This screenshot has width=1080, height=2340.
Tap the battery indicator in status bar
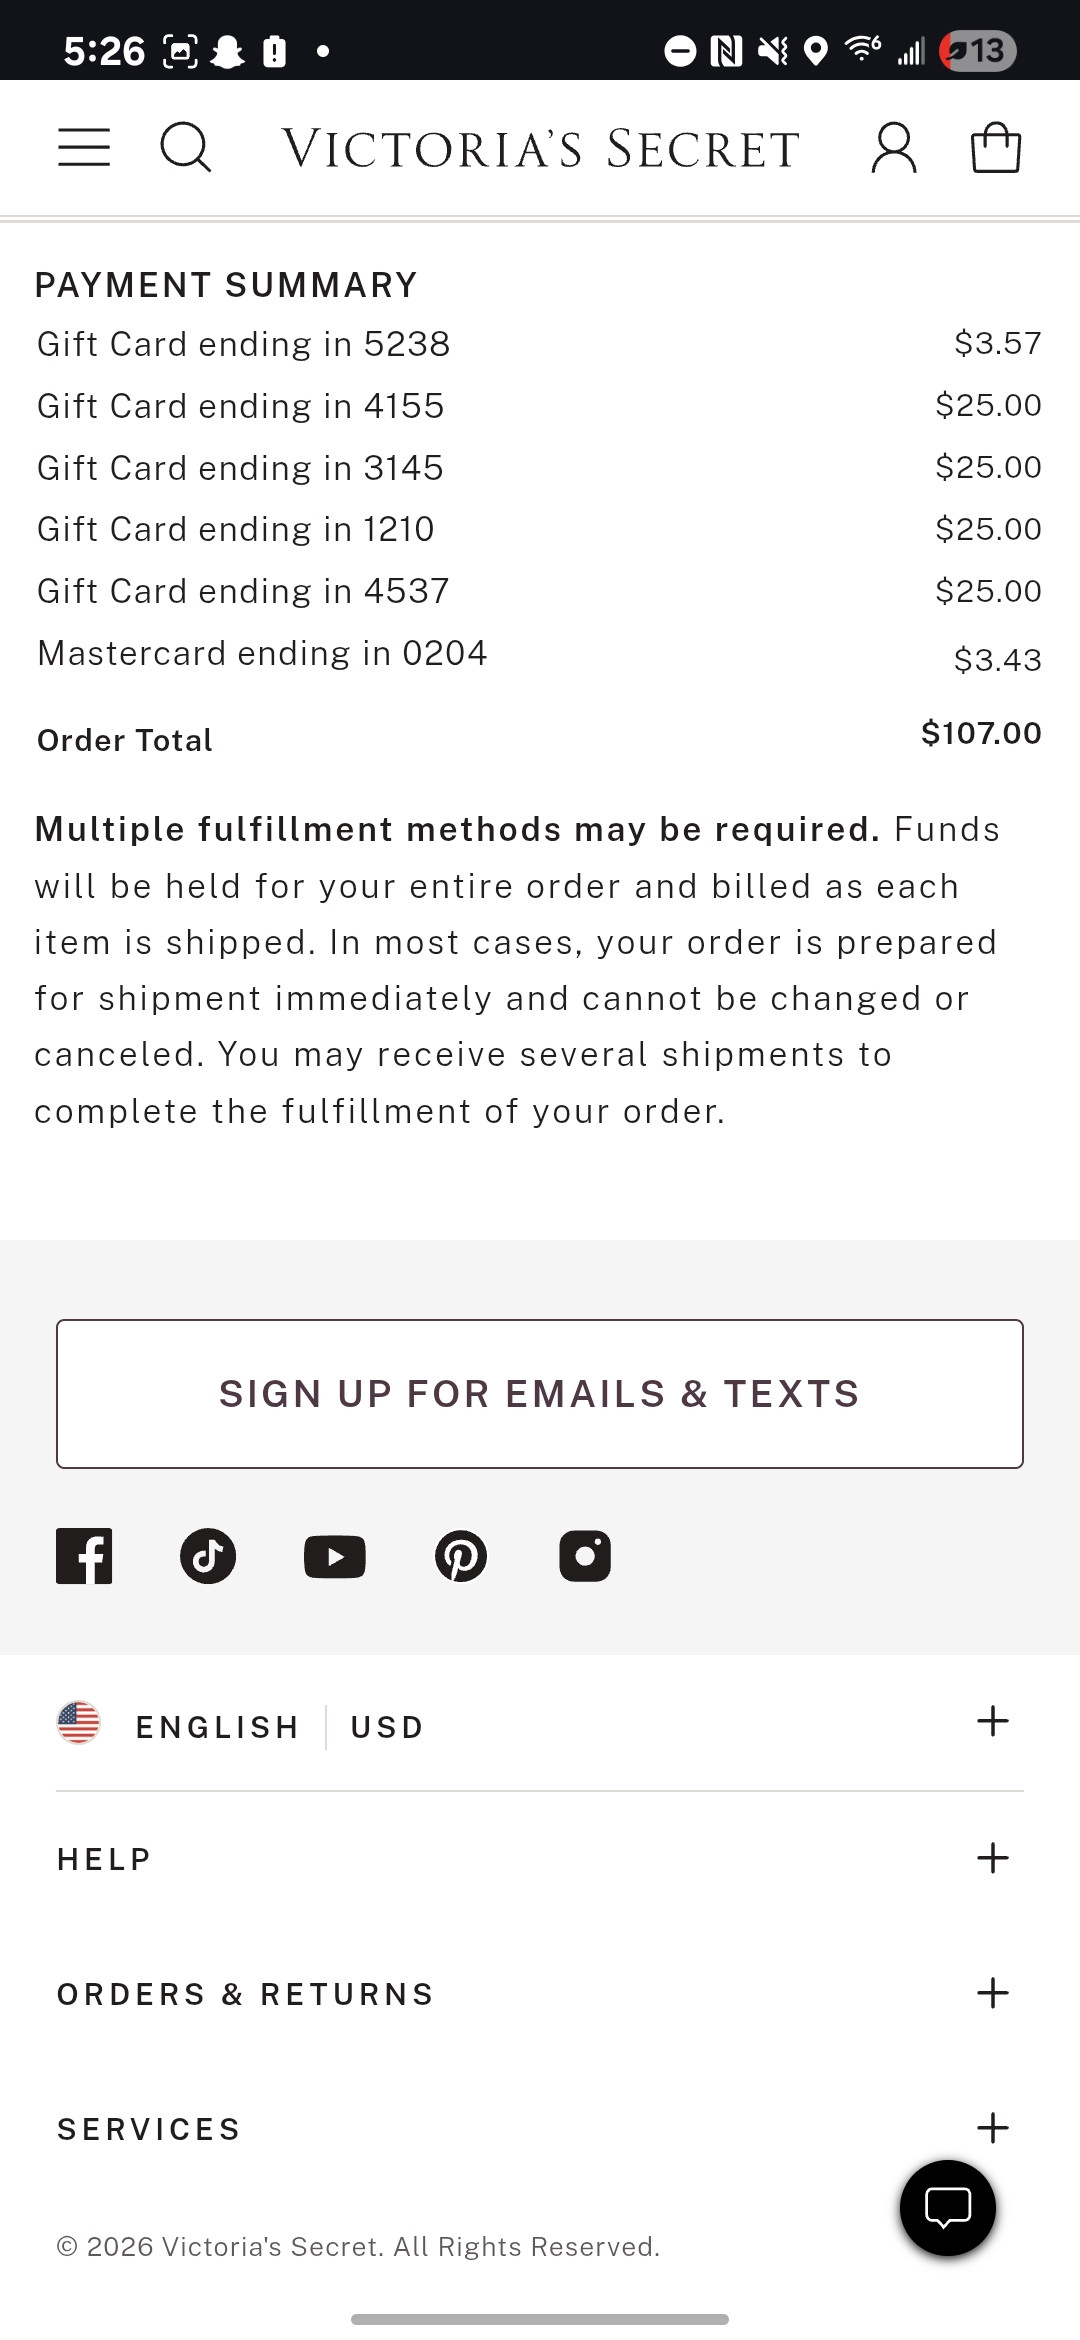click(x=979, y=51)
